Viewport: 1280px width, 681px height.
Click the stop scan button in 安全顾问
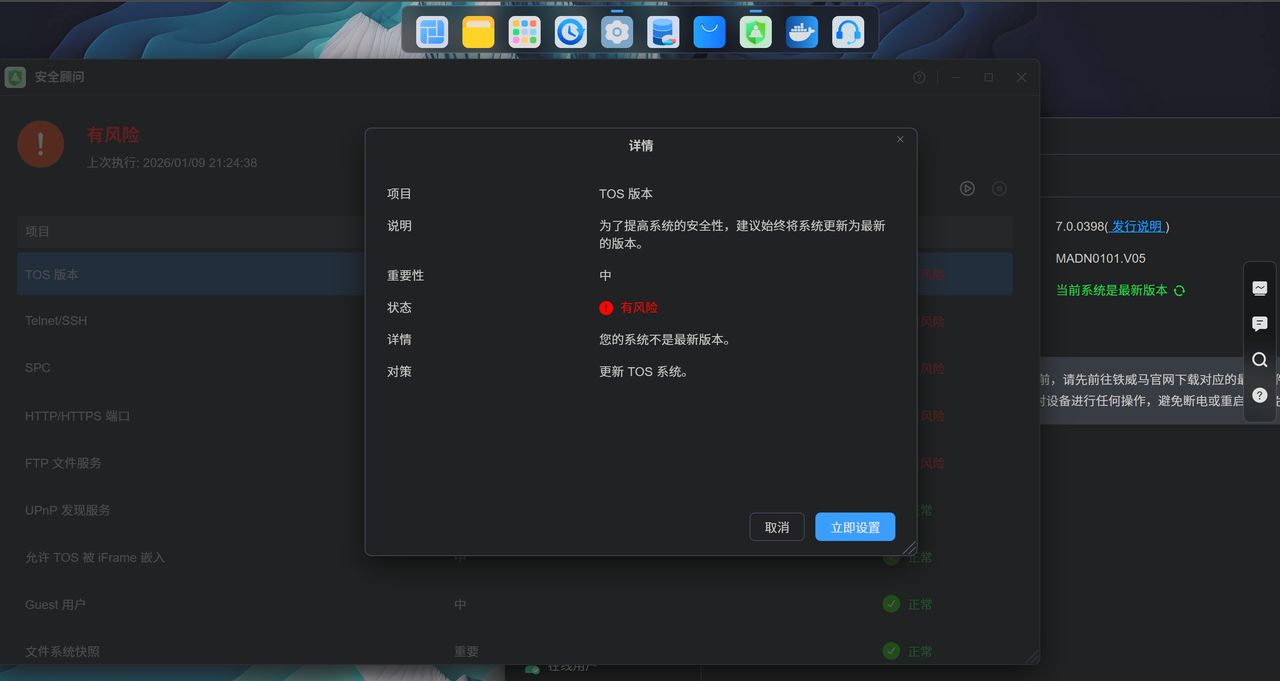click(x=999, y=188)
